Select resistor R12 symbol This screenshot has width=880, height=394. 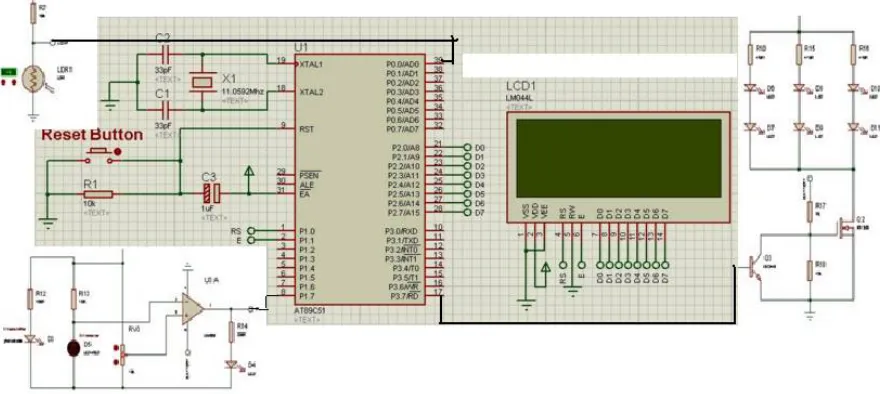[30, 299]
